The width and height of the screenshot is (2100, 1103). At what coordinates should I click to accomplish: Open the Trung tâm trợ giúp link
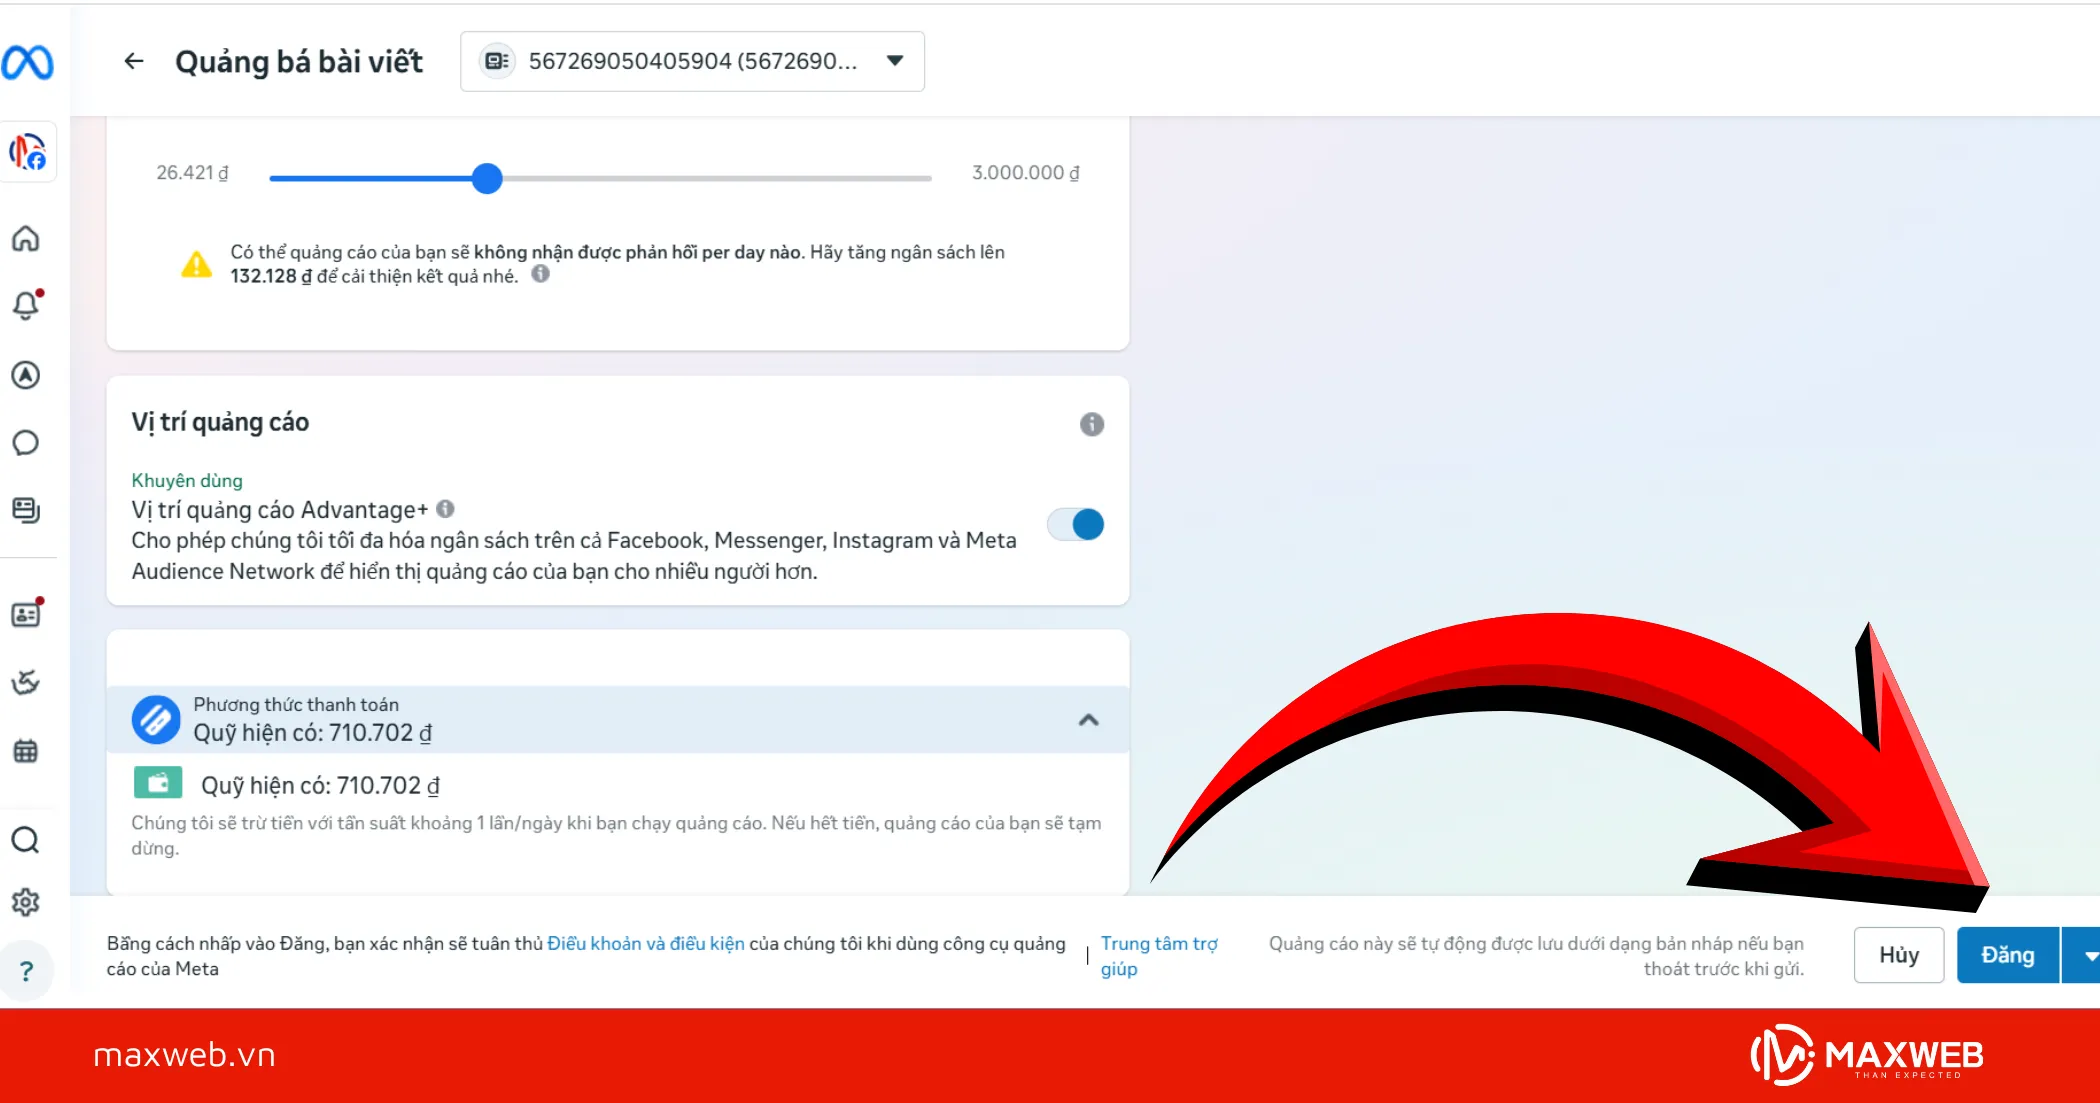coord(1158,955)
